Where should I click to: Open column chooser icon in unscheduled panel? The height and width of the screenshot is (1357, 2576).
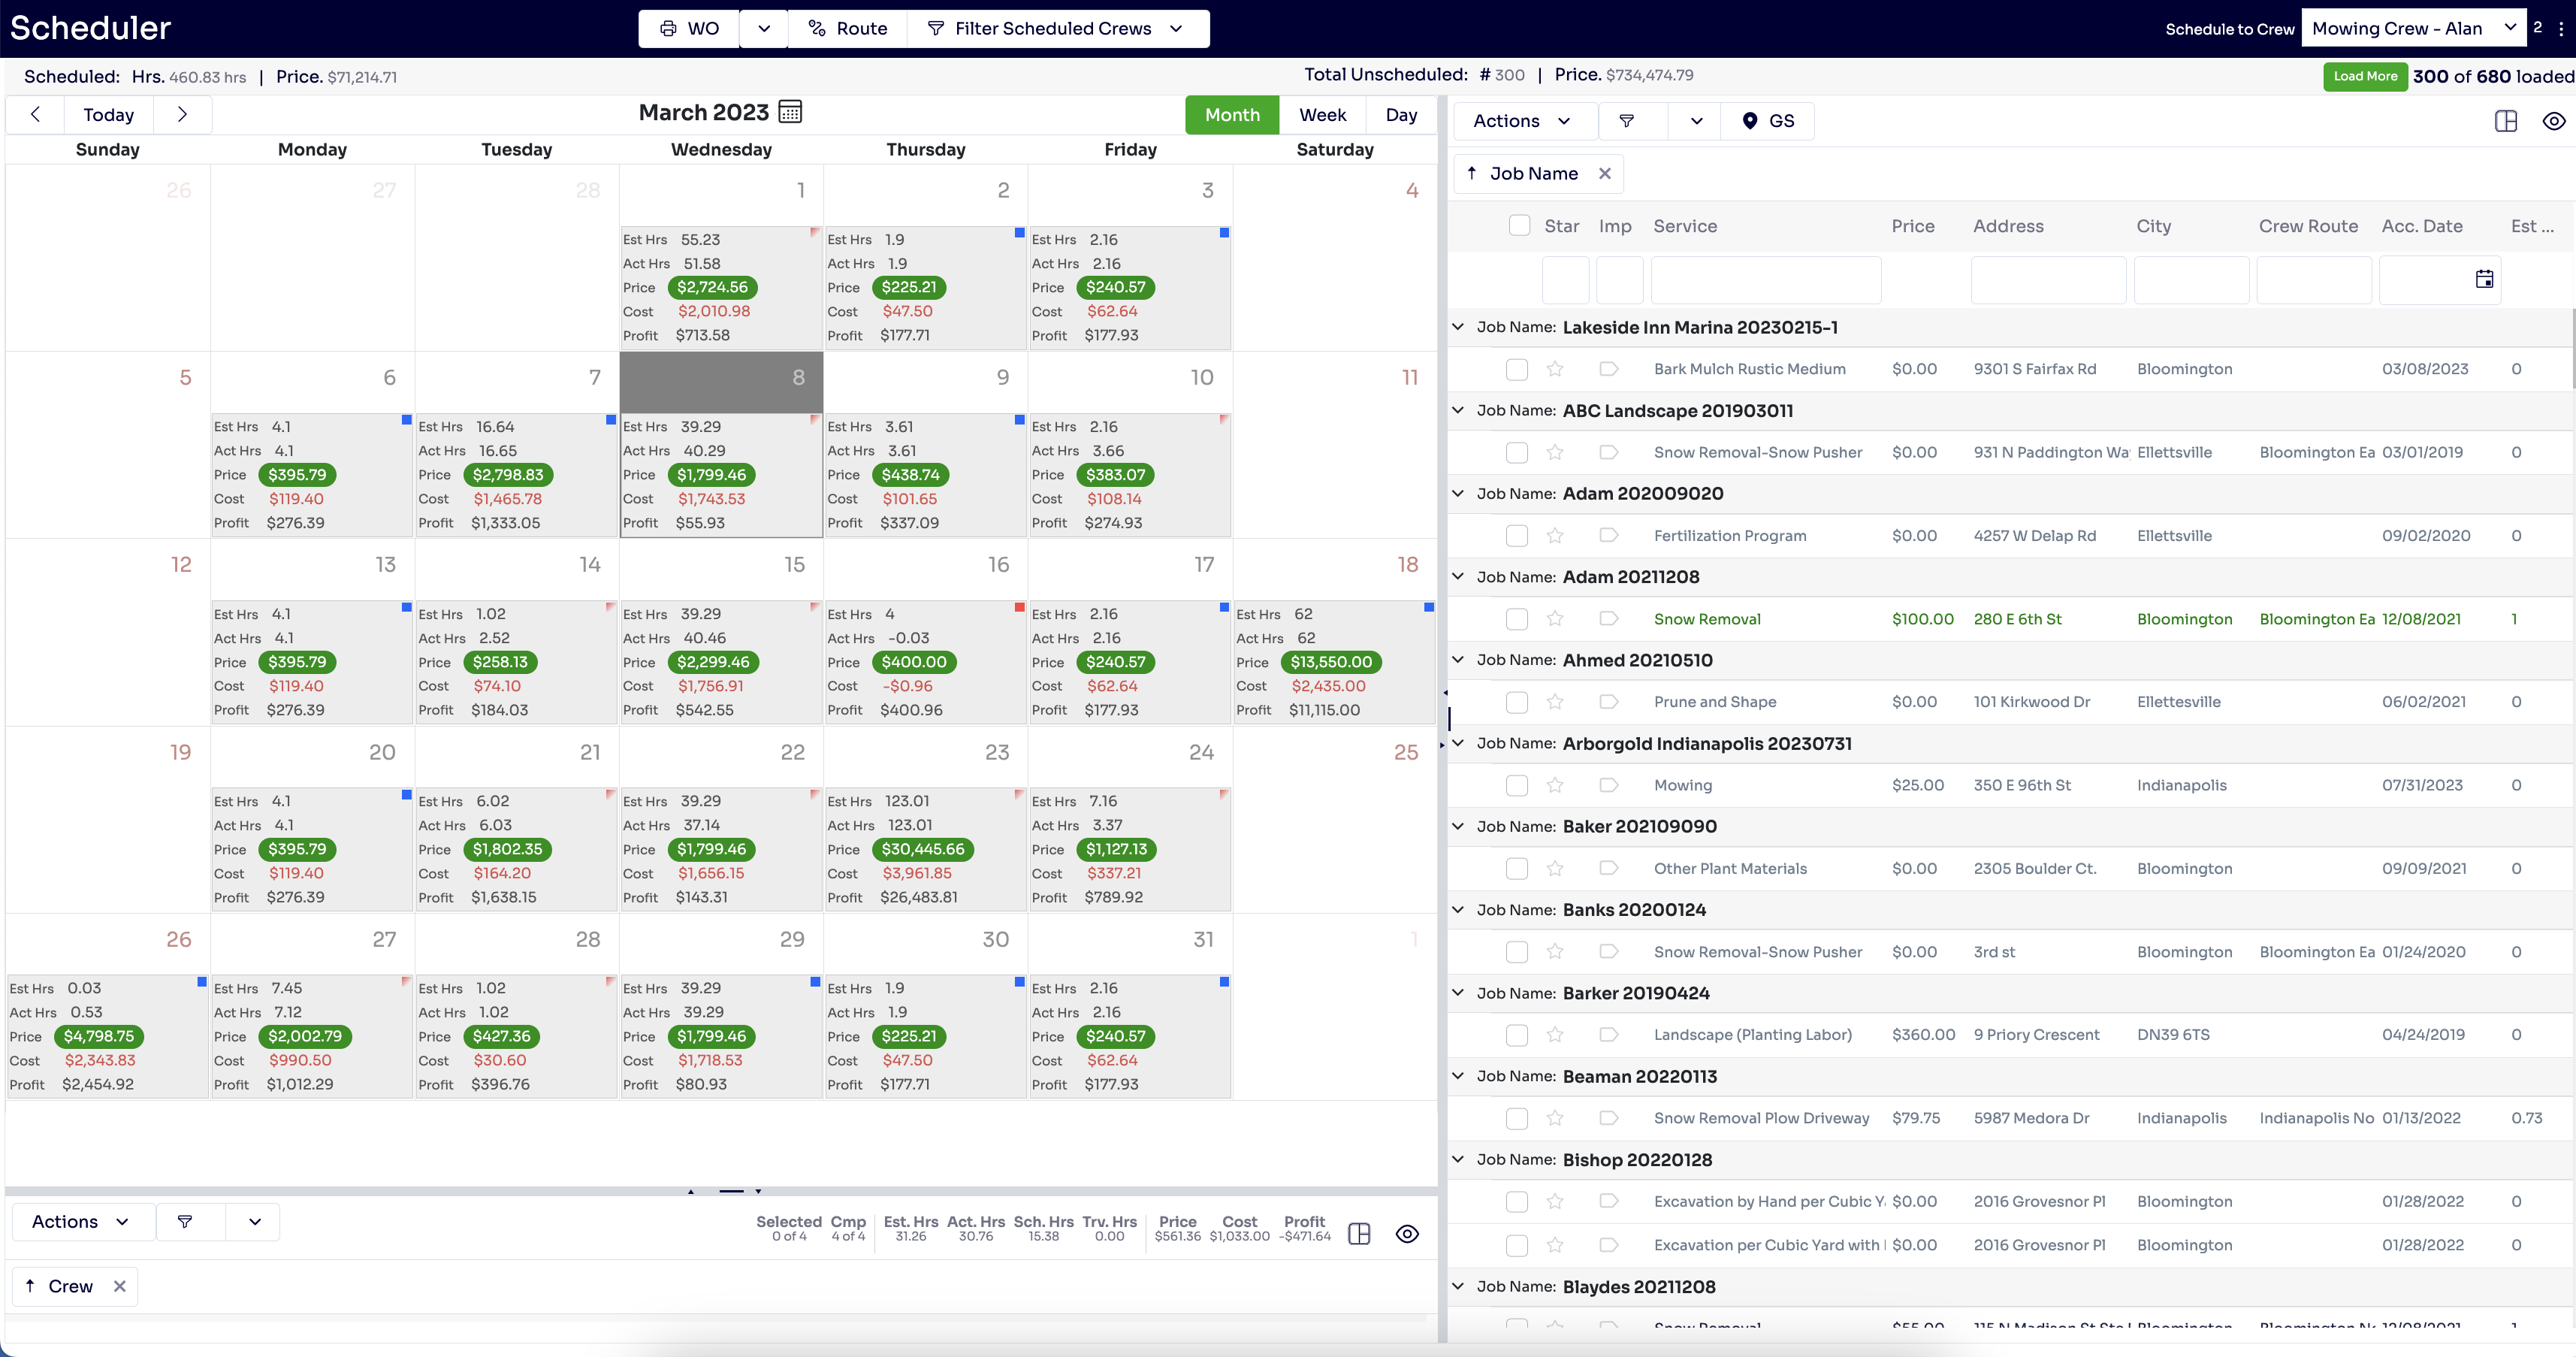2505,121
